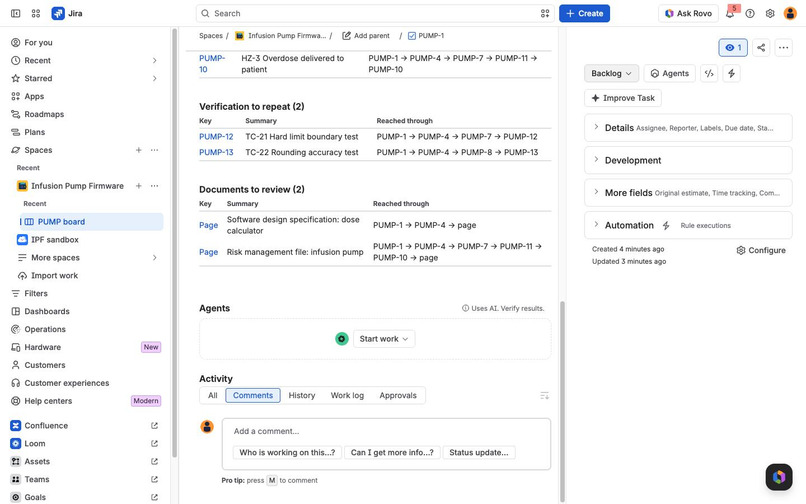This screenshot has width=806, height=504.
Task: Click the Ask Rovo button
Action: [688, 13]
